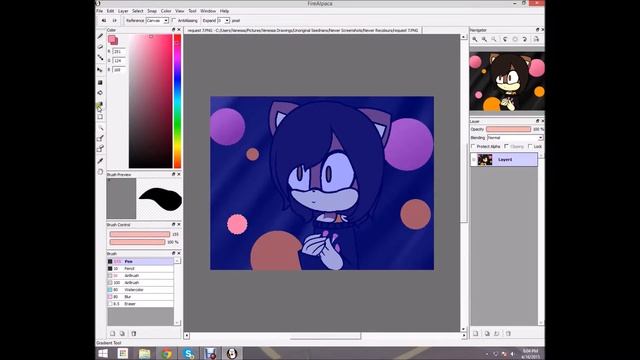Adjust layer Opacity slider
The image size is (640, 360).
coord(509,129)
